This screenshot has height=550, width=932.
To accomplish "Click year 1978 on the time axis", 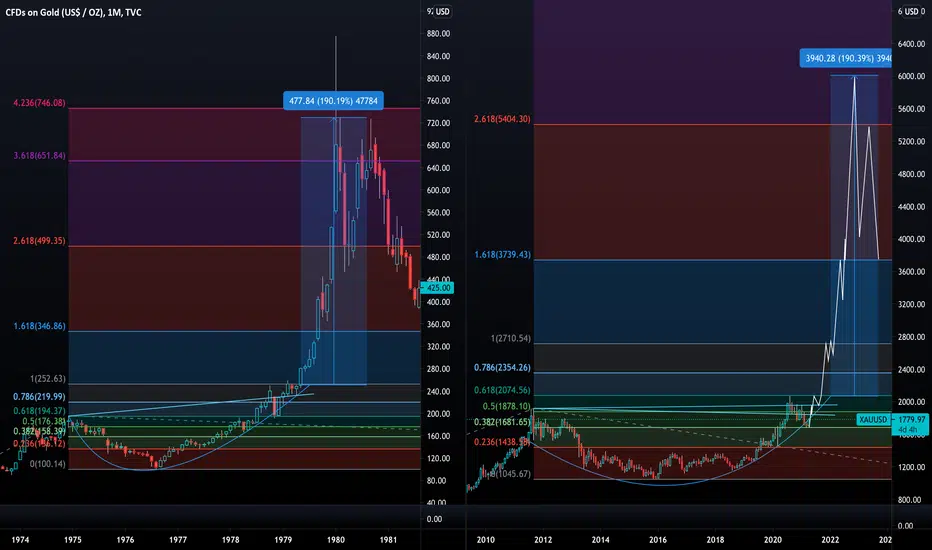I will pos(231,540).
